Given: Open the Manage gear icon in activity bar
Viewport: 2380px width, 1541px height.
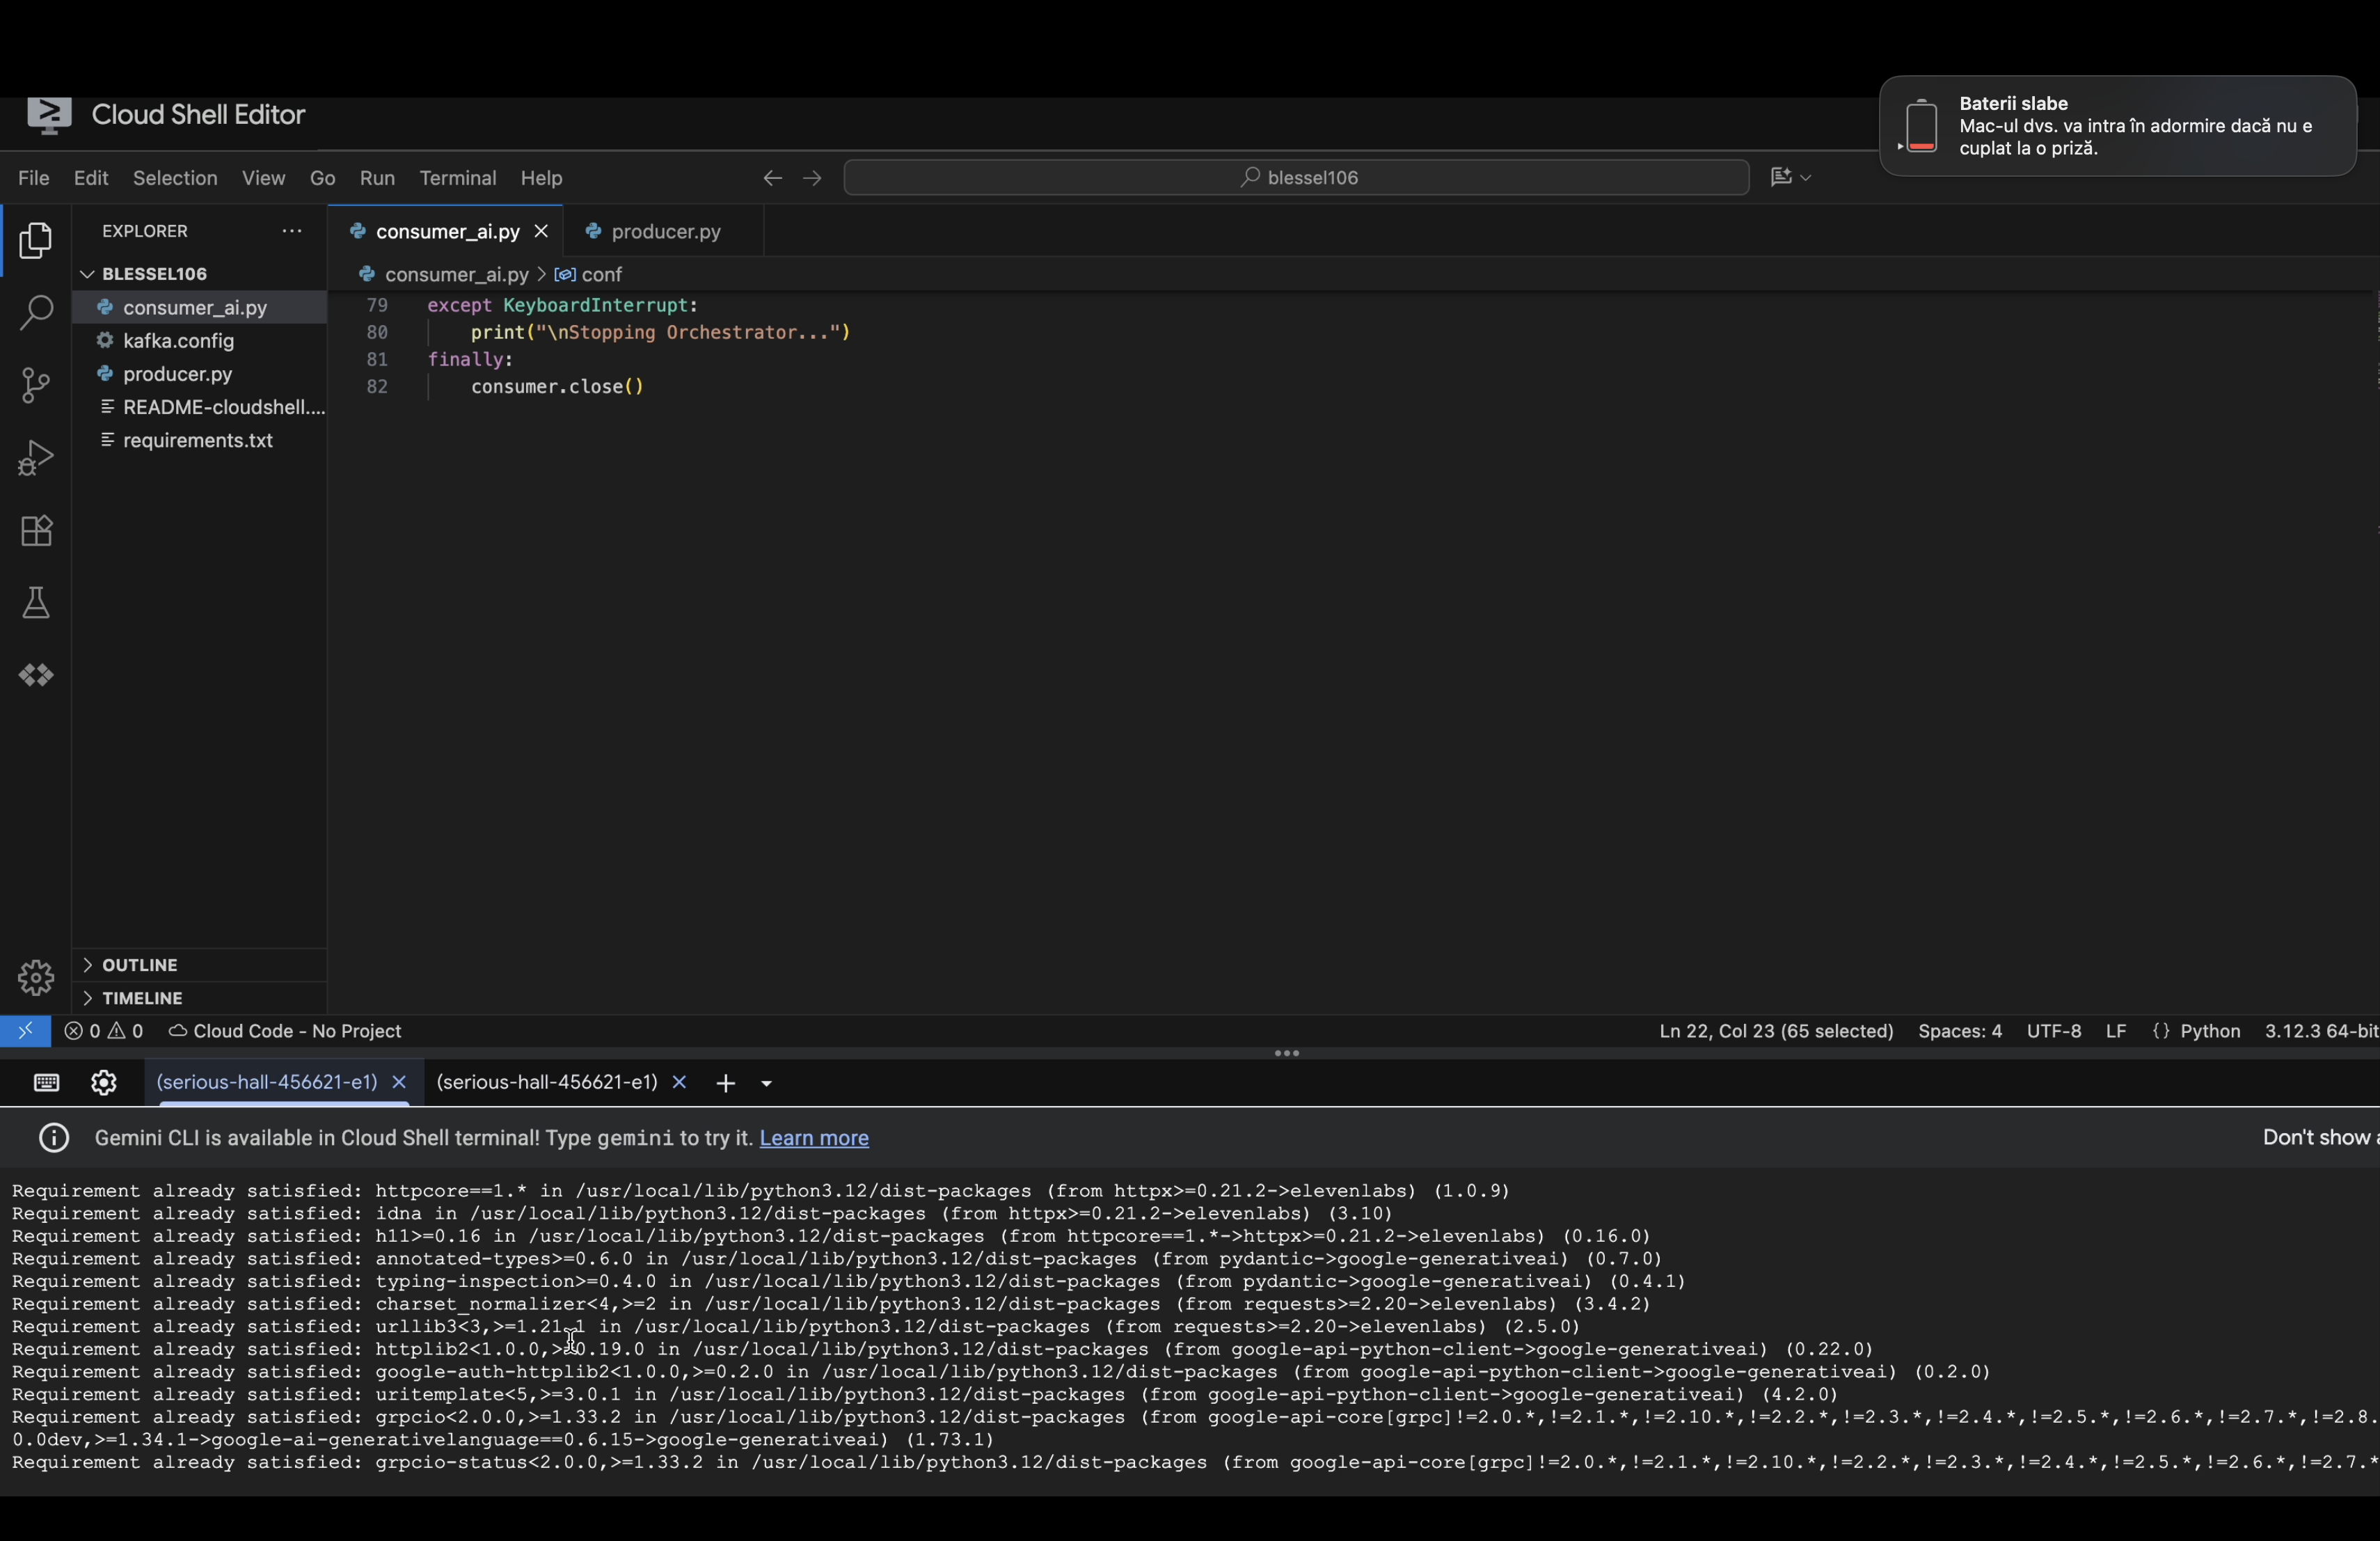Looking at the screenshot, I should click(36, 977).
